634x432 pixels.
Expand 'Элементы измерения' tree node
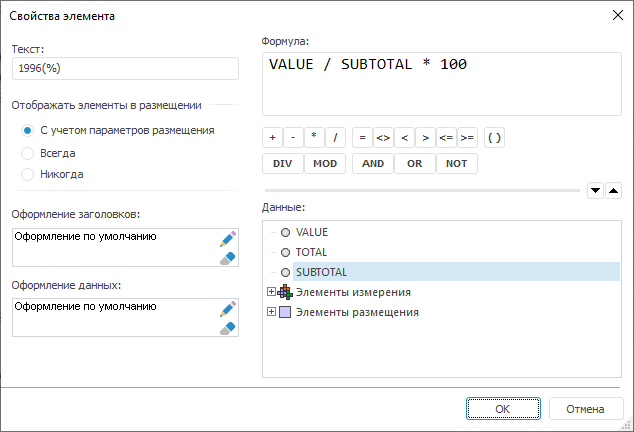pos(271,292)
